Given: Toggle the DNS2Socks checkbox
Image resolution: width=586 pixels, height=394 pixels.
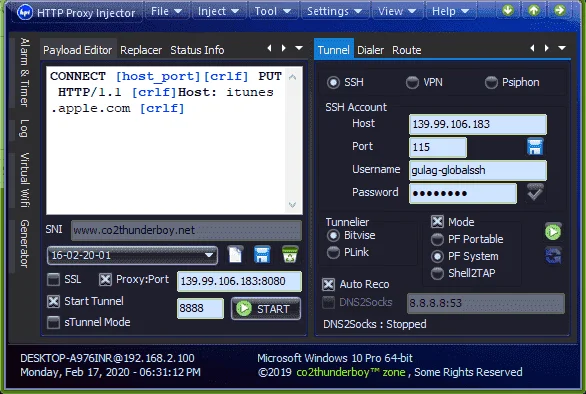Looking at the screenshot, I should pos(329,302).
